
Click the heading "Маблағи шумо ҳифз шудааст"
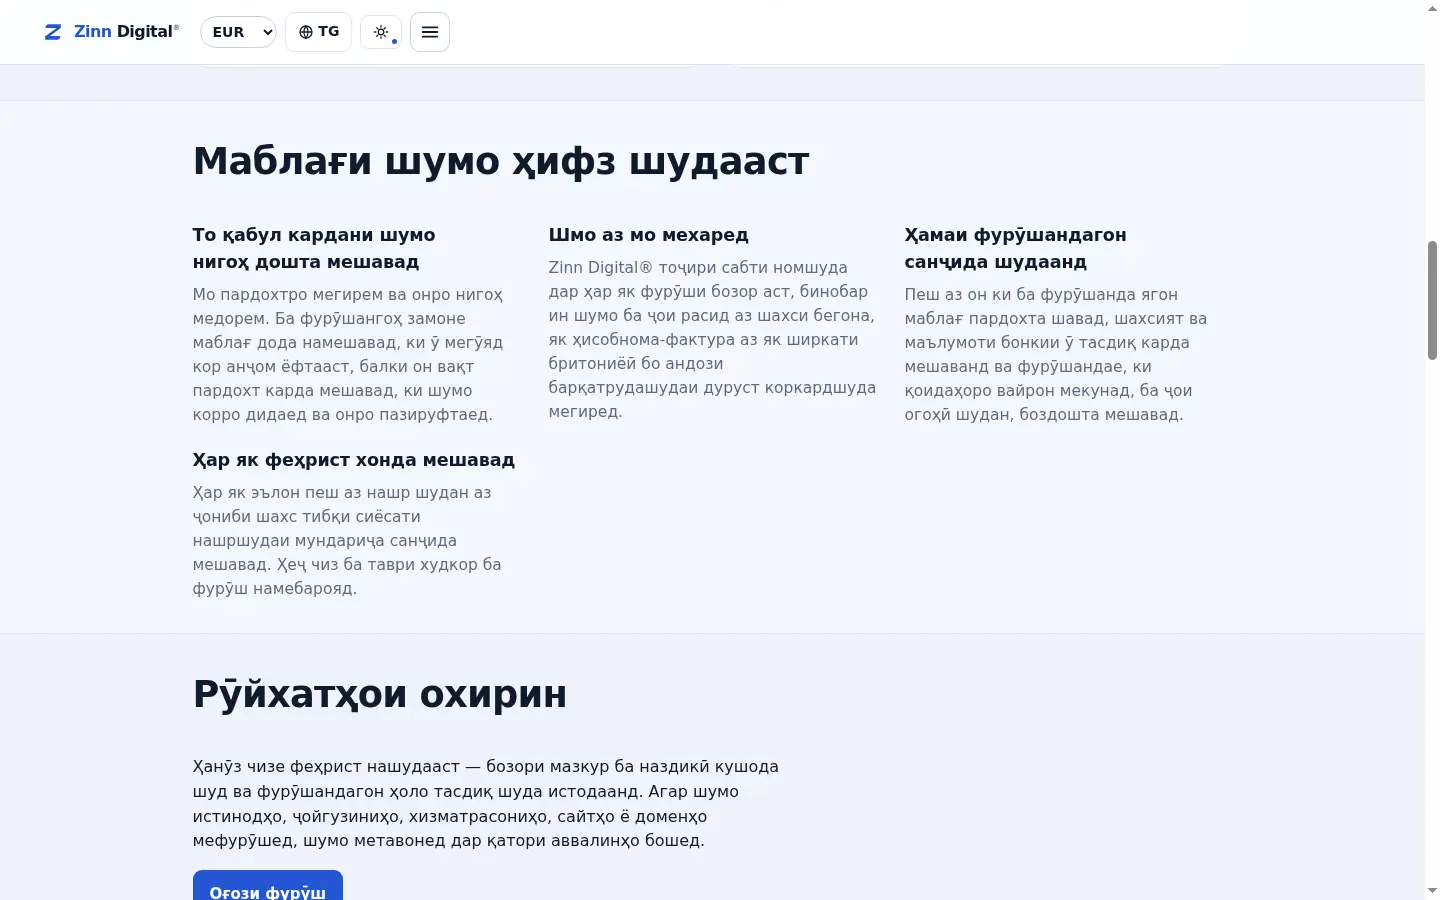(501, 161)
